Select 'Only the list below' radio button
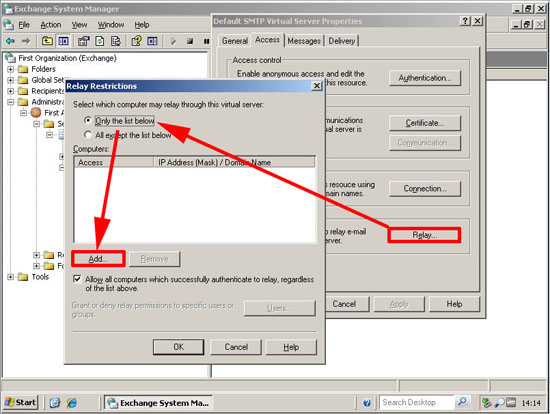Screen dimensions: 550x414 [88, 120]
